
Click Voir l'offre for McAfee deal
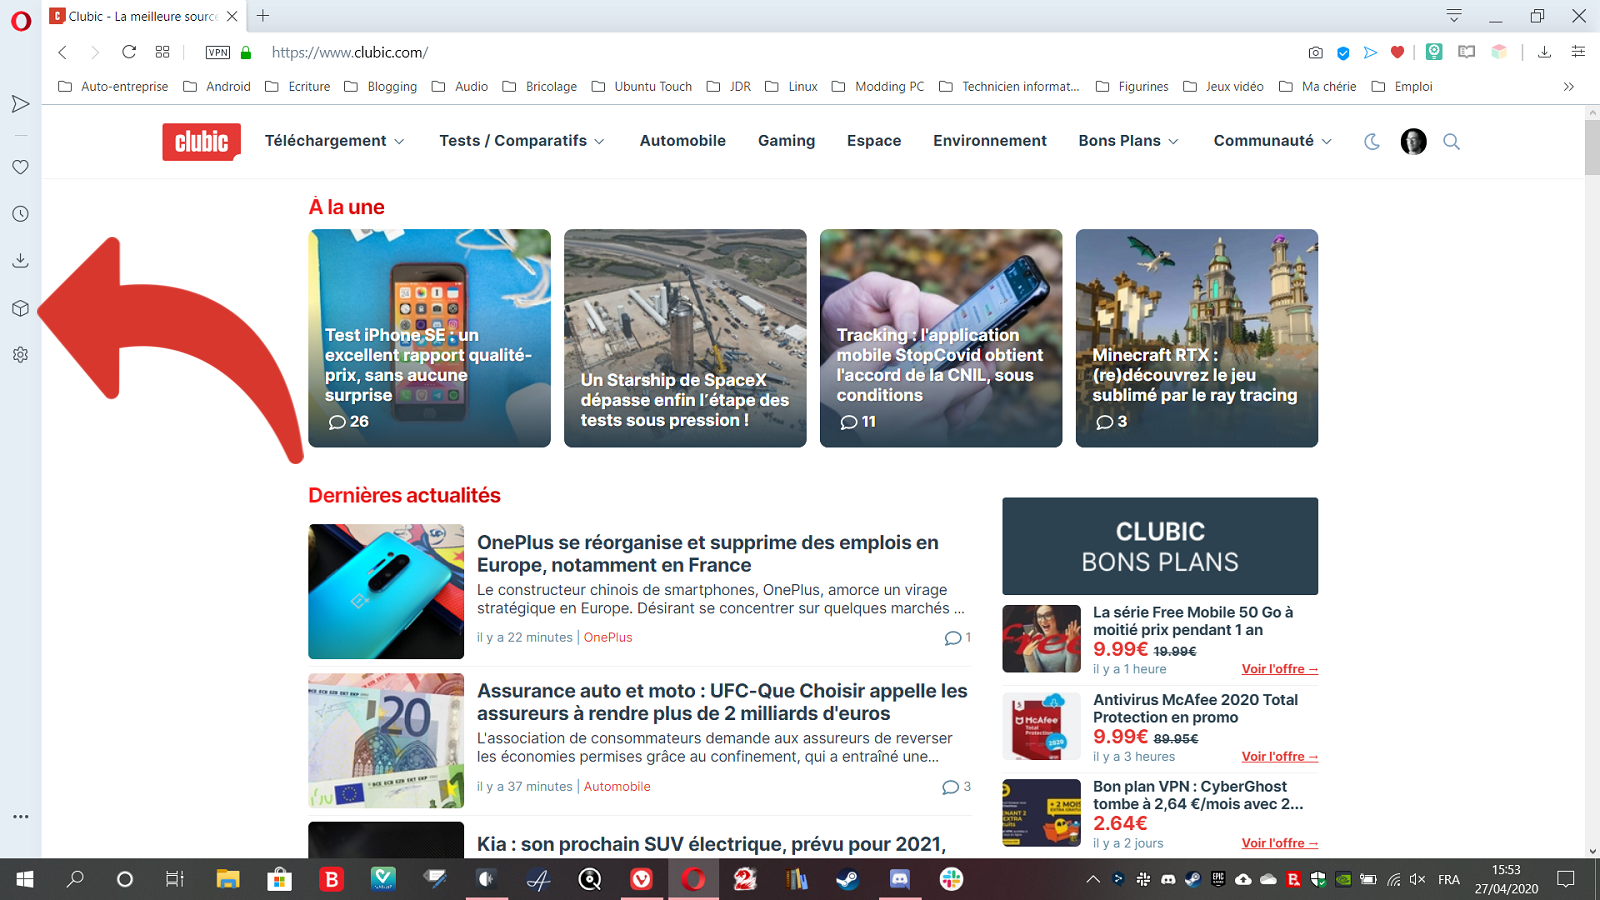point(1280,756)
